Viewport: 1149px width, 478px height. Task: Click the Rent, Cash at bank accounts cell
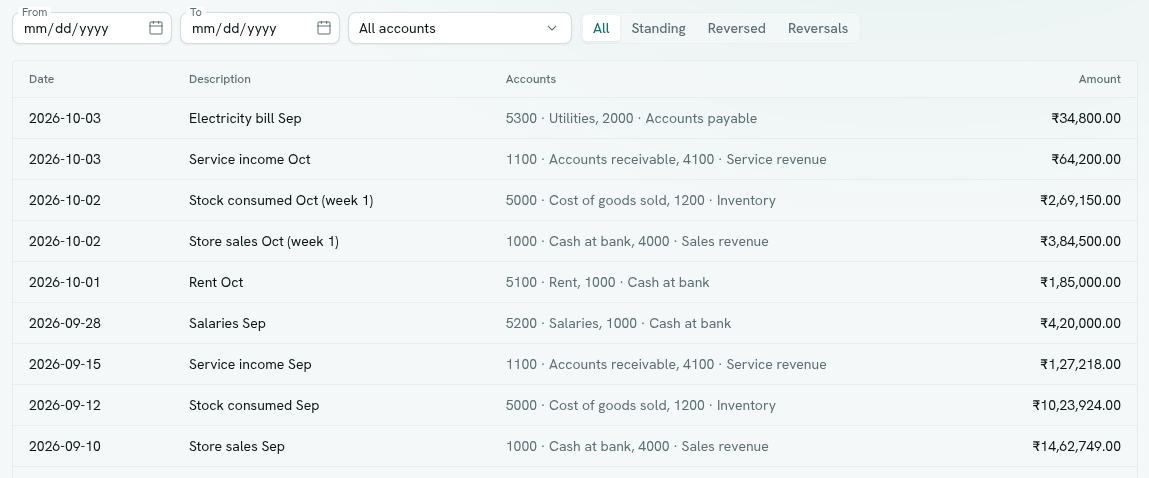(607, 282)
